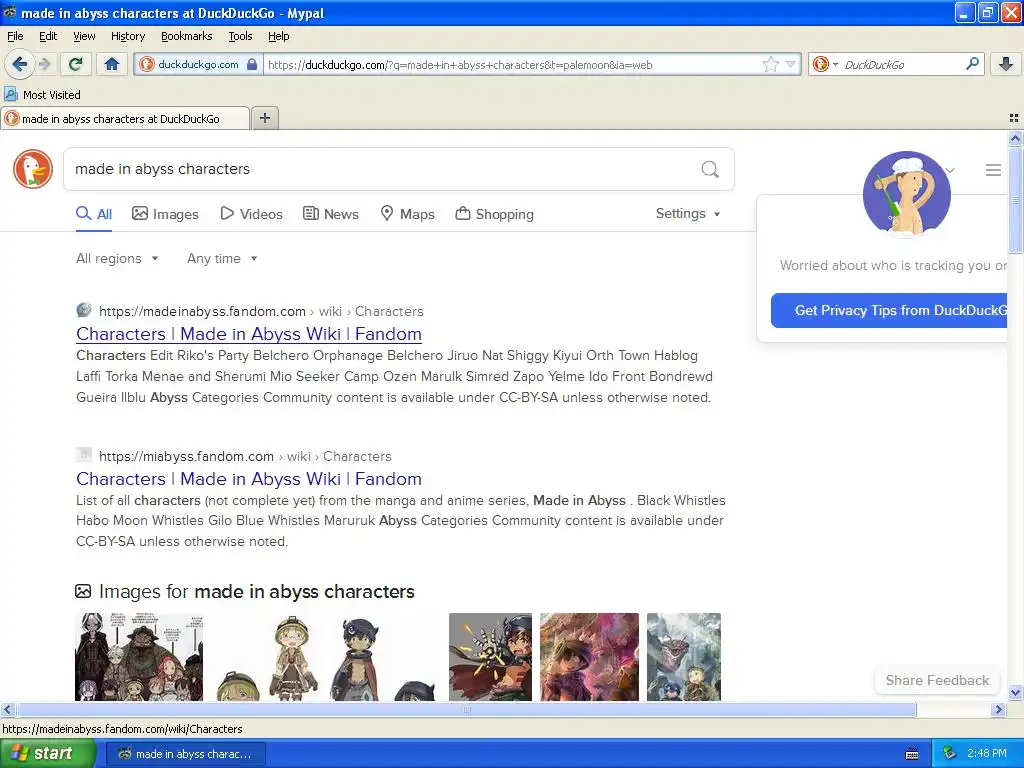Image resolution: width=1024 pixels, height=768 pixels.
Task: Open the Riko and Reg chibi thumbnail
Action: (326, 657)
